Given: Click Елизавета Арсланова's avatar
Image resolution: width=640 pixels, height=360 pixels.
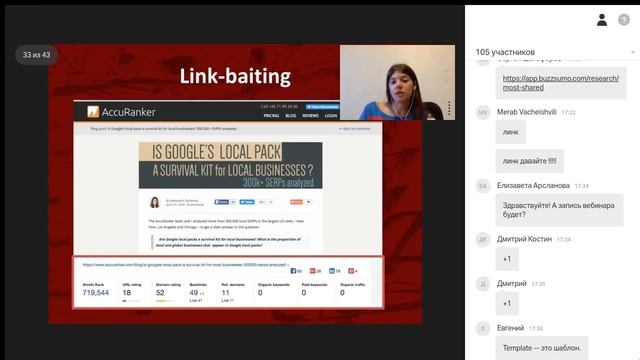Looking at the screenshot, I should (x=483, y=186).
